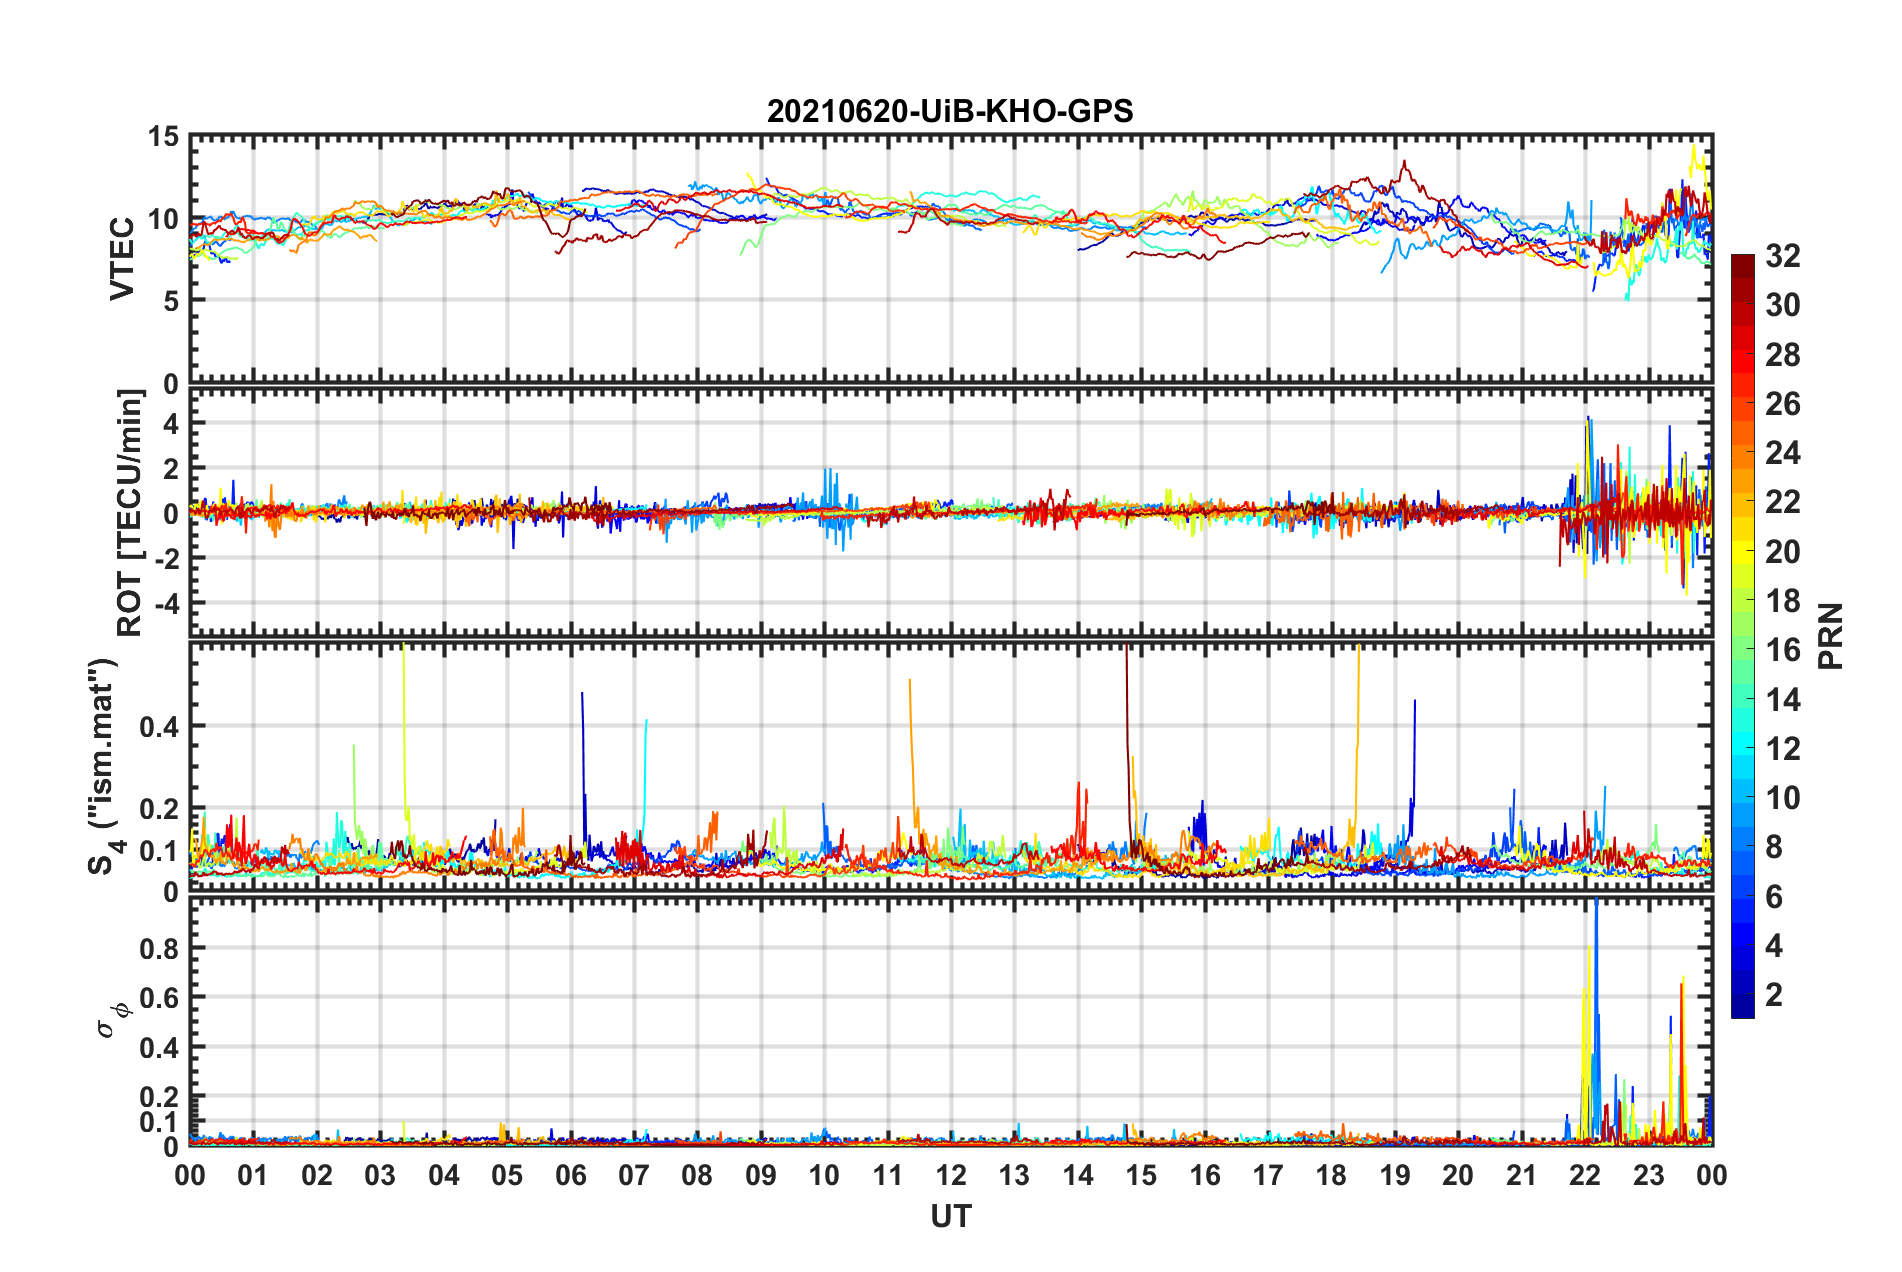This screenshot has height=1272, width=1902.
Task: Click hour 10 on the UT axis
Action: pos(824,1175)
